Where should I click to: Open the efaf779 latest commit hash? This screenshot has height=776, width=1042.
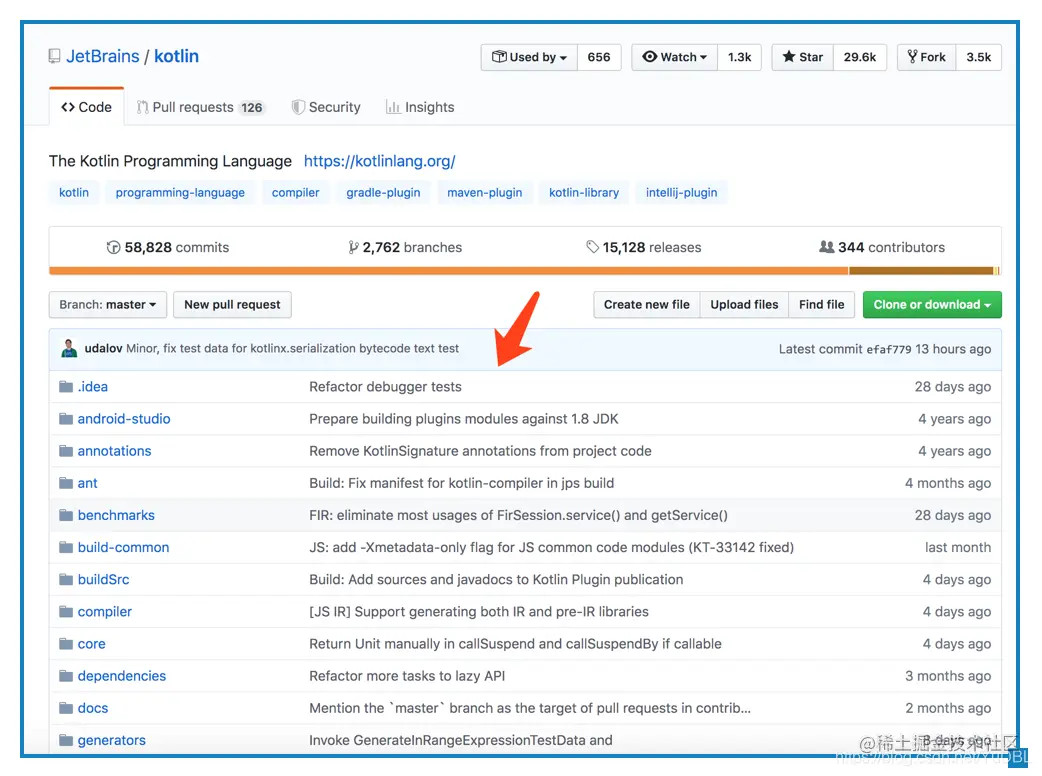888,349
